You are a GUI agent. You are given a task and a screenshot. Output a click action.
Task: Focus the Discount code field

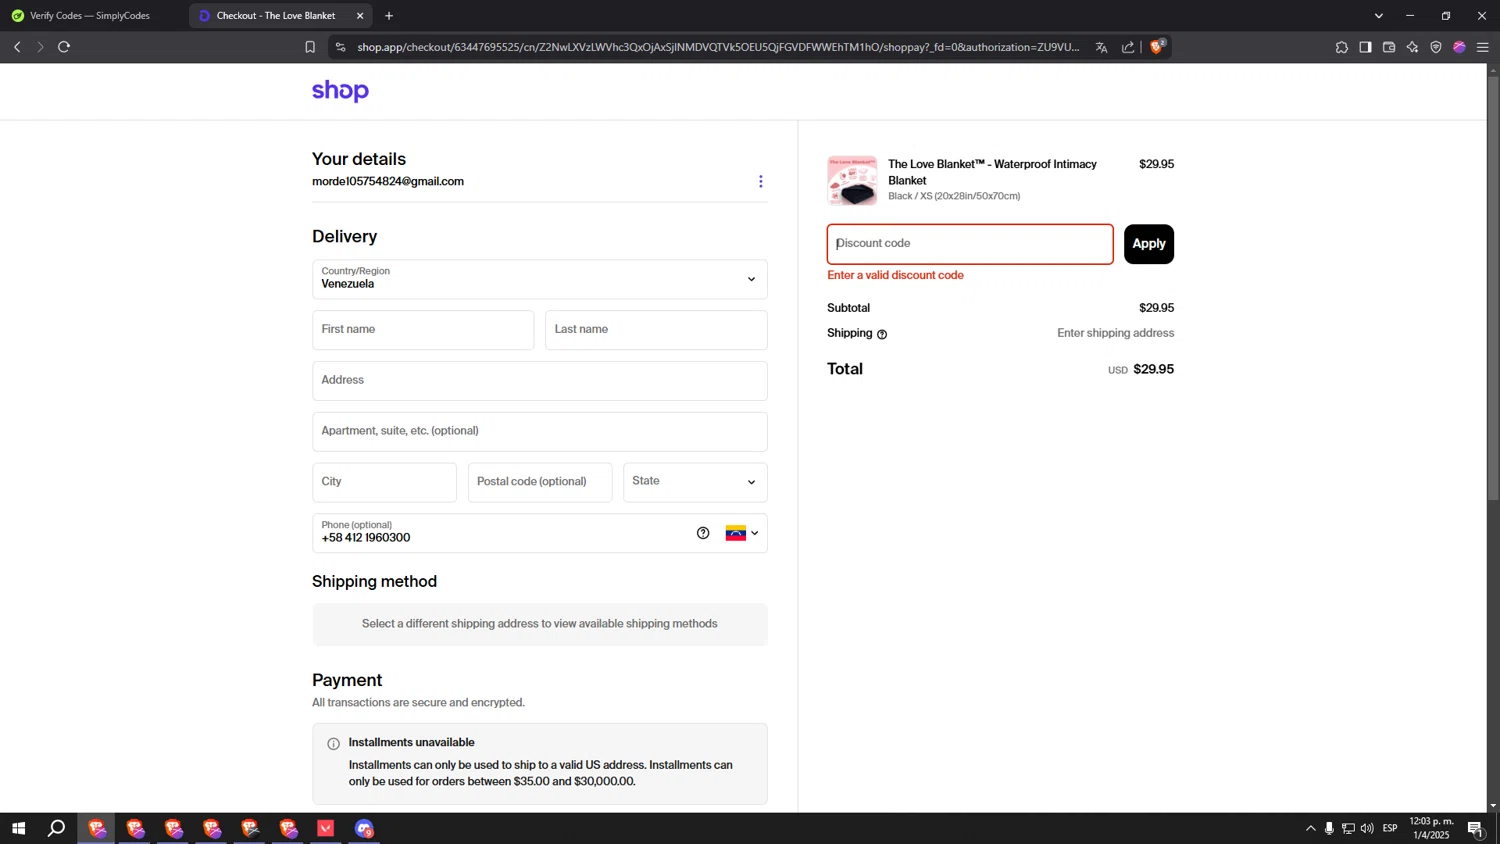tap(970, 244)
